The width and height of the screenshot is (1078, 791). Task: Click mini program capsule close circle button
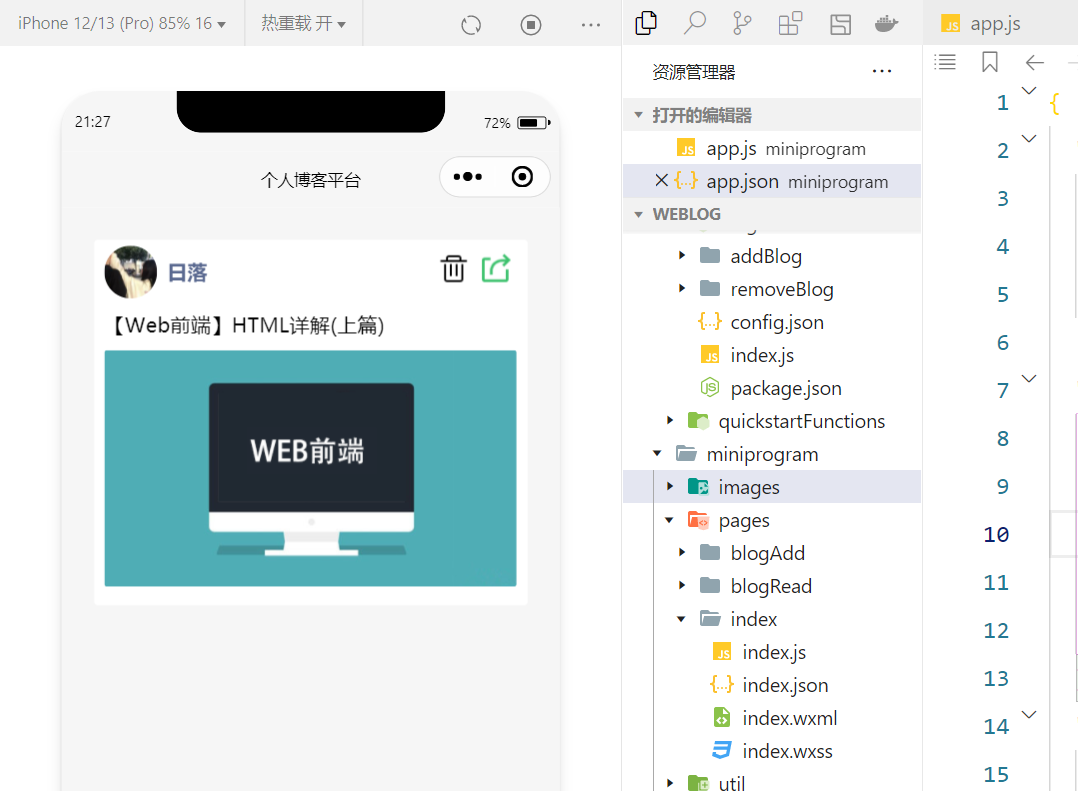click(x=522, y=177)
